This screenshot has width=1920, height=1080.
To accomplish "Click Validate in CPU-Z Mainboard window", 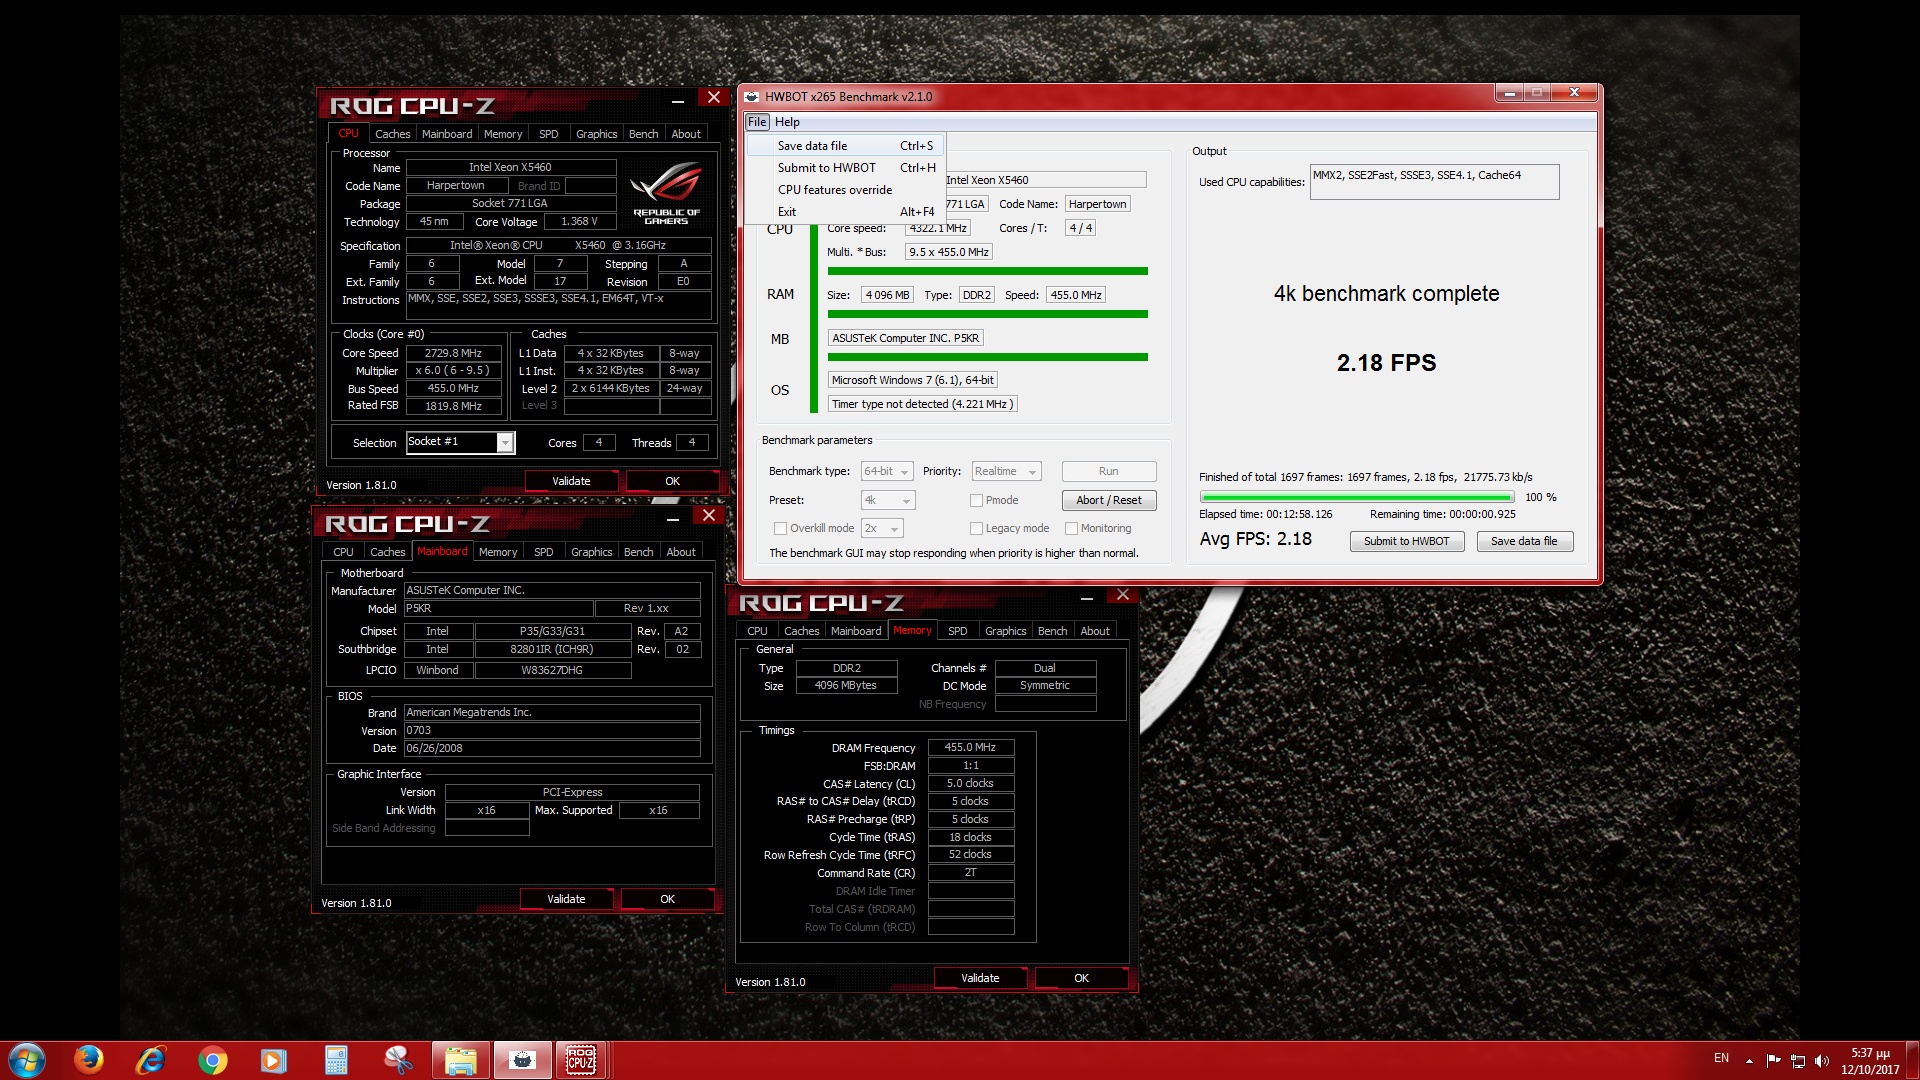I will pos(566,899).
